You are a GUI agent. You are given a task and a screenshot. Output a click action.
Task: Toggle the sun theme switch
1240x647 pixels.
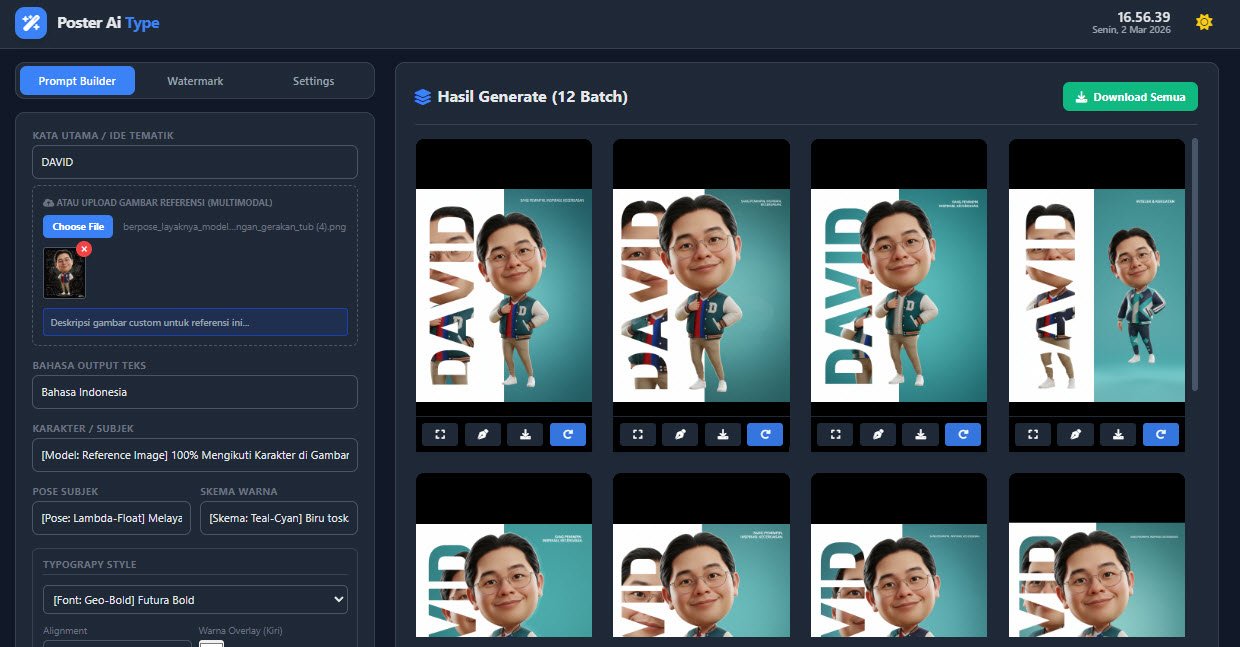point(1204,22)
